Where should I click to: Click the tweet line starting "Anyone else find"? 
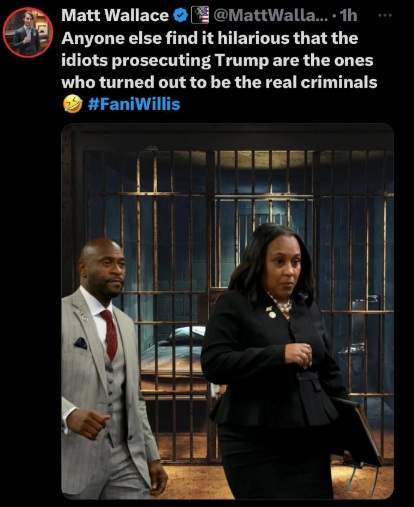[x=210, y=38]
